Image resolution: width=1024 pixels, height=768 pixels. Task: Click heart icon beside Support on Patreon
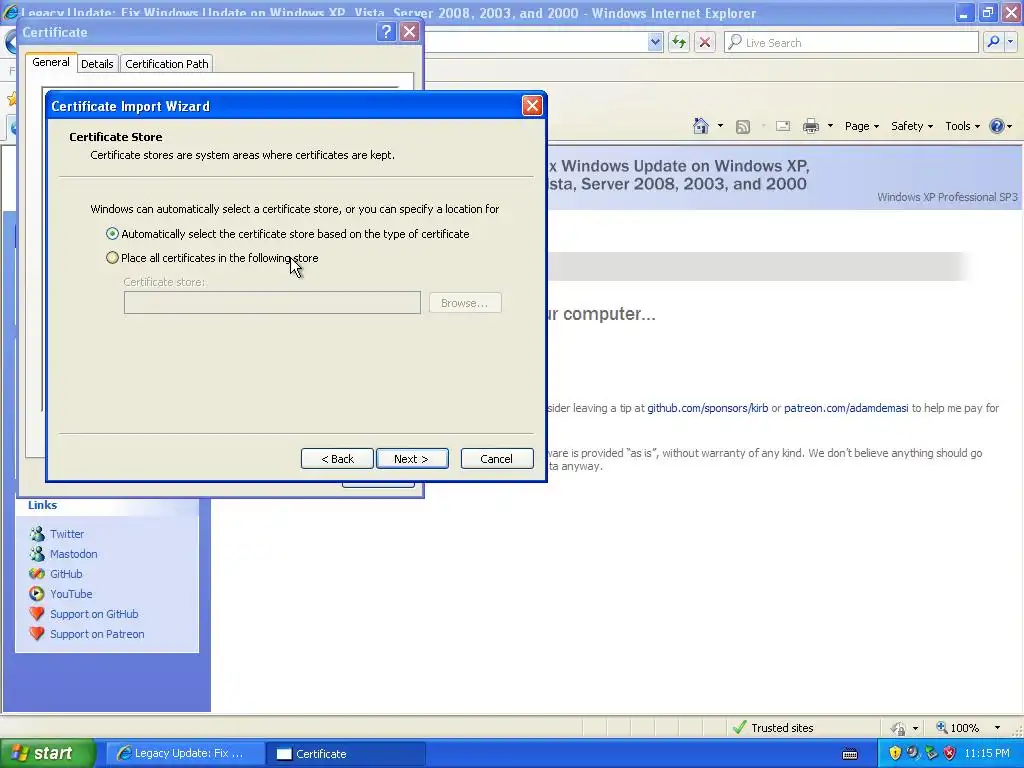click(37, 633)
